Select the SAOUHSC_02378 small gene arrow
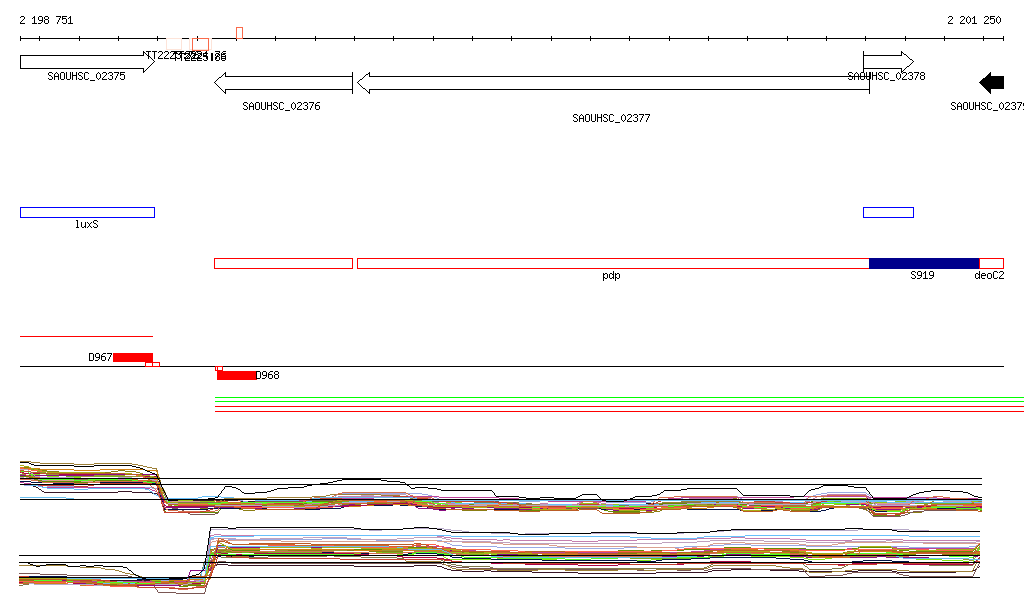This screenshot has width=1024, height=611. [x=888, y=61]
